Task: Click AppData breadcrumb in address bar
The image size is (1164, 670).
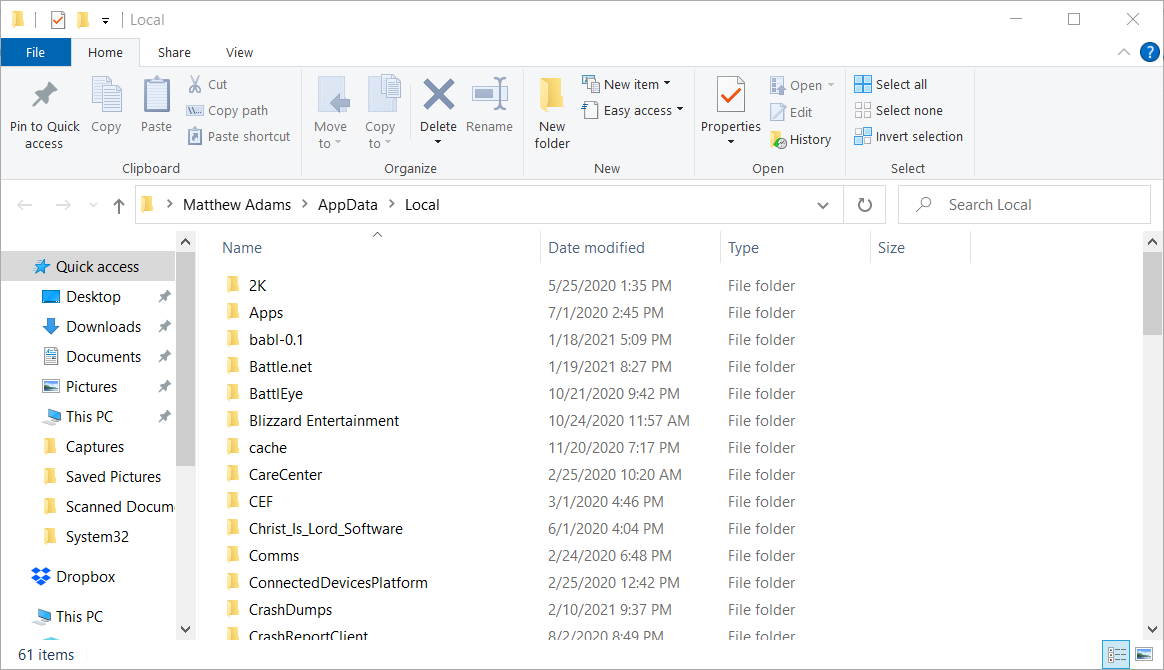Action: click(x=347, y=205)
